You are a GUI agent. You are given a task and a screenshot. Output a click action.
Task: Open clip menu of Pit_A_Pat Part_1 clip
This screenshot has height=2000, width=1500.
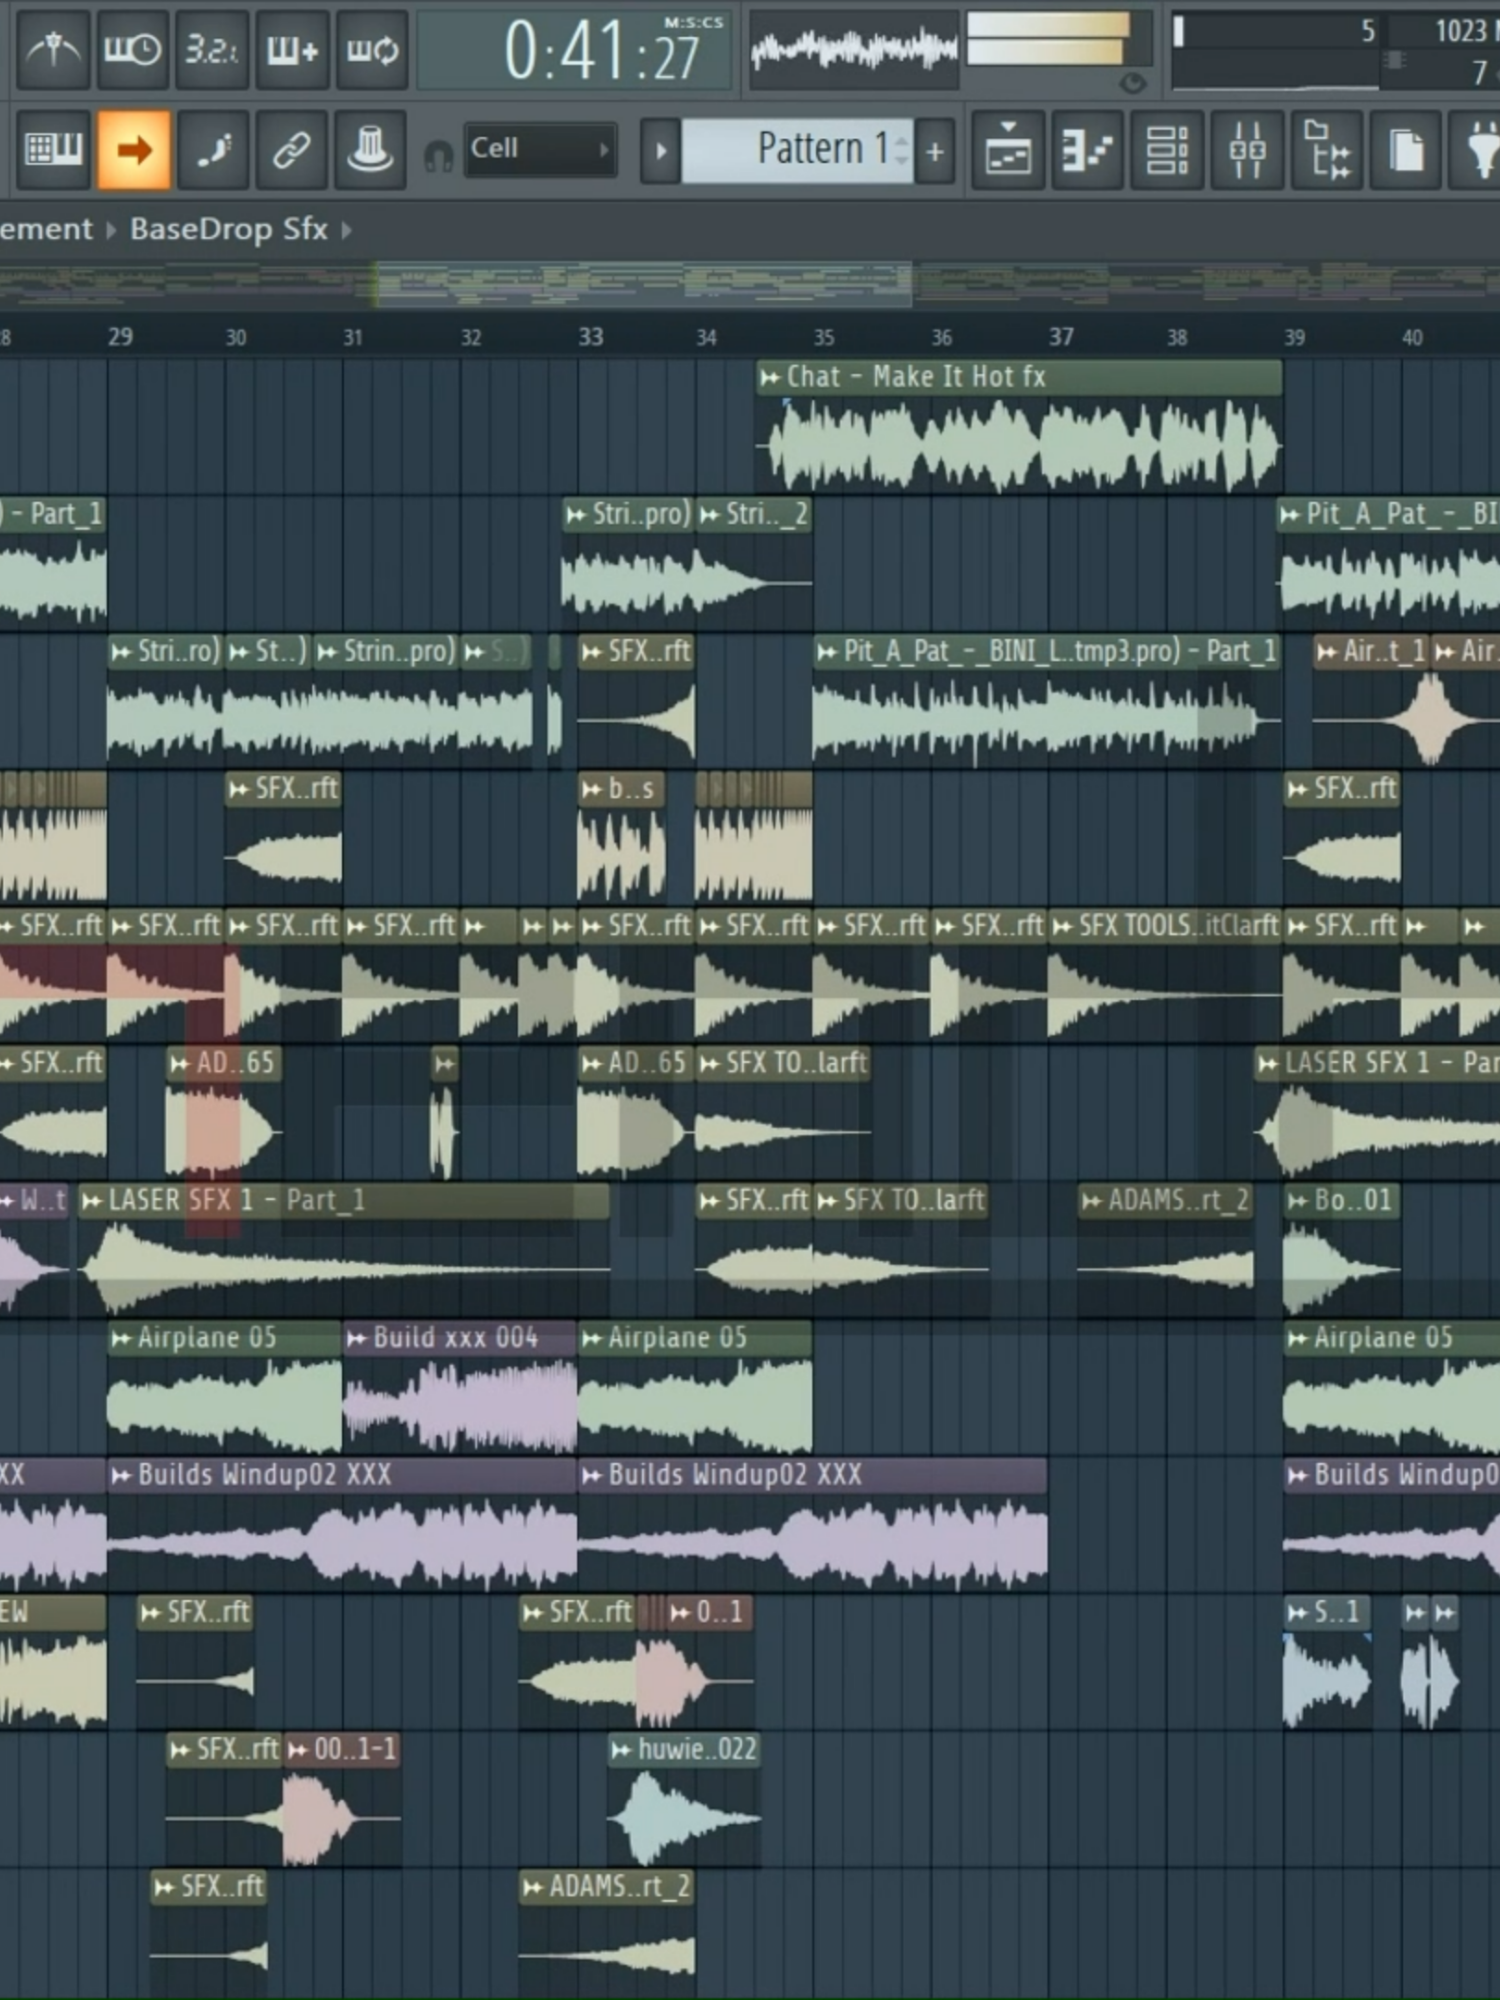[827, 652]
